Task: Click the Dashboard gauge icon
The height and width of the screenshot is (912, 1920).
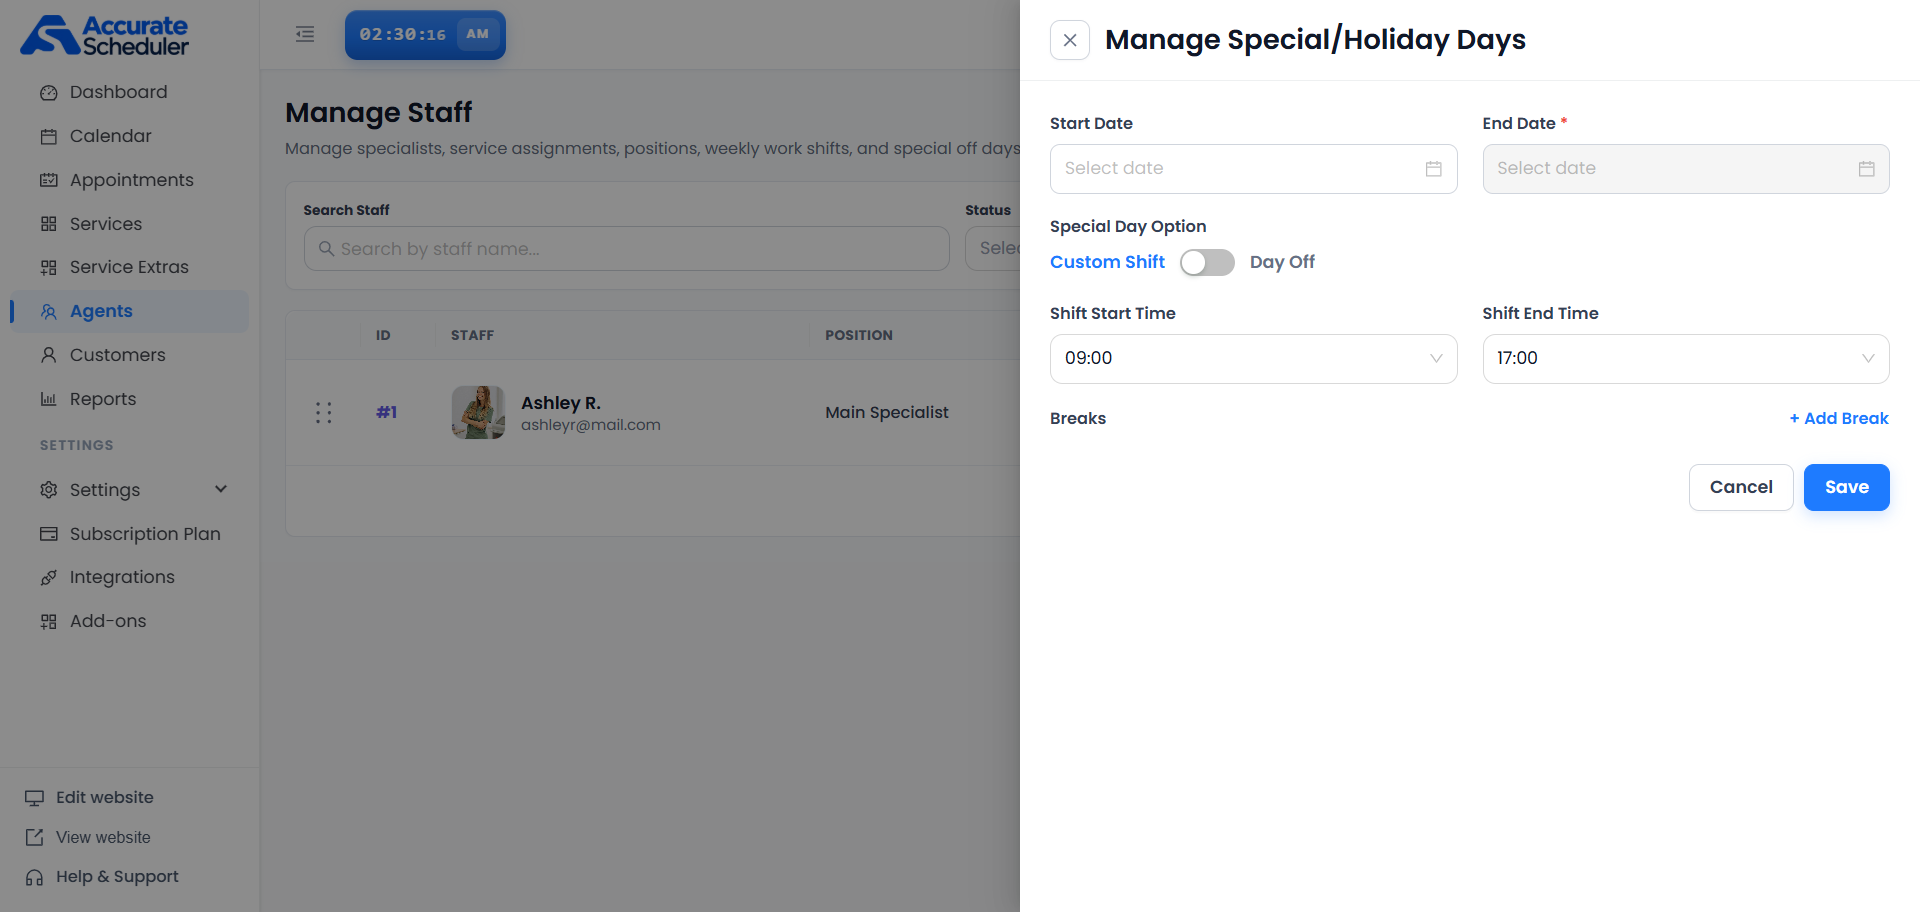Action: (48, 93)
